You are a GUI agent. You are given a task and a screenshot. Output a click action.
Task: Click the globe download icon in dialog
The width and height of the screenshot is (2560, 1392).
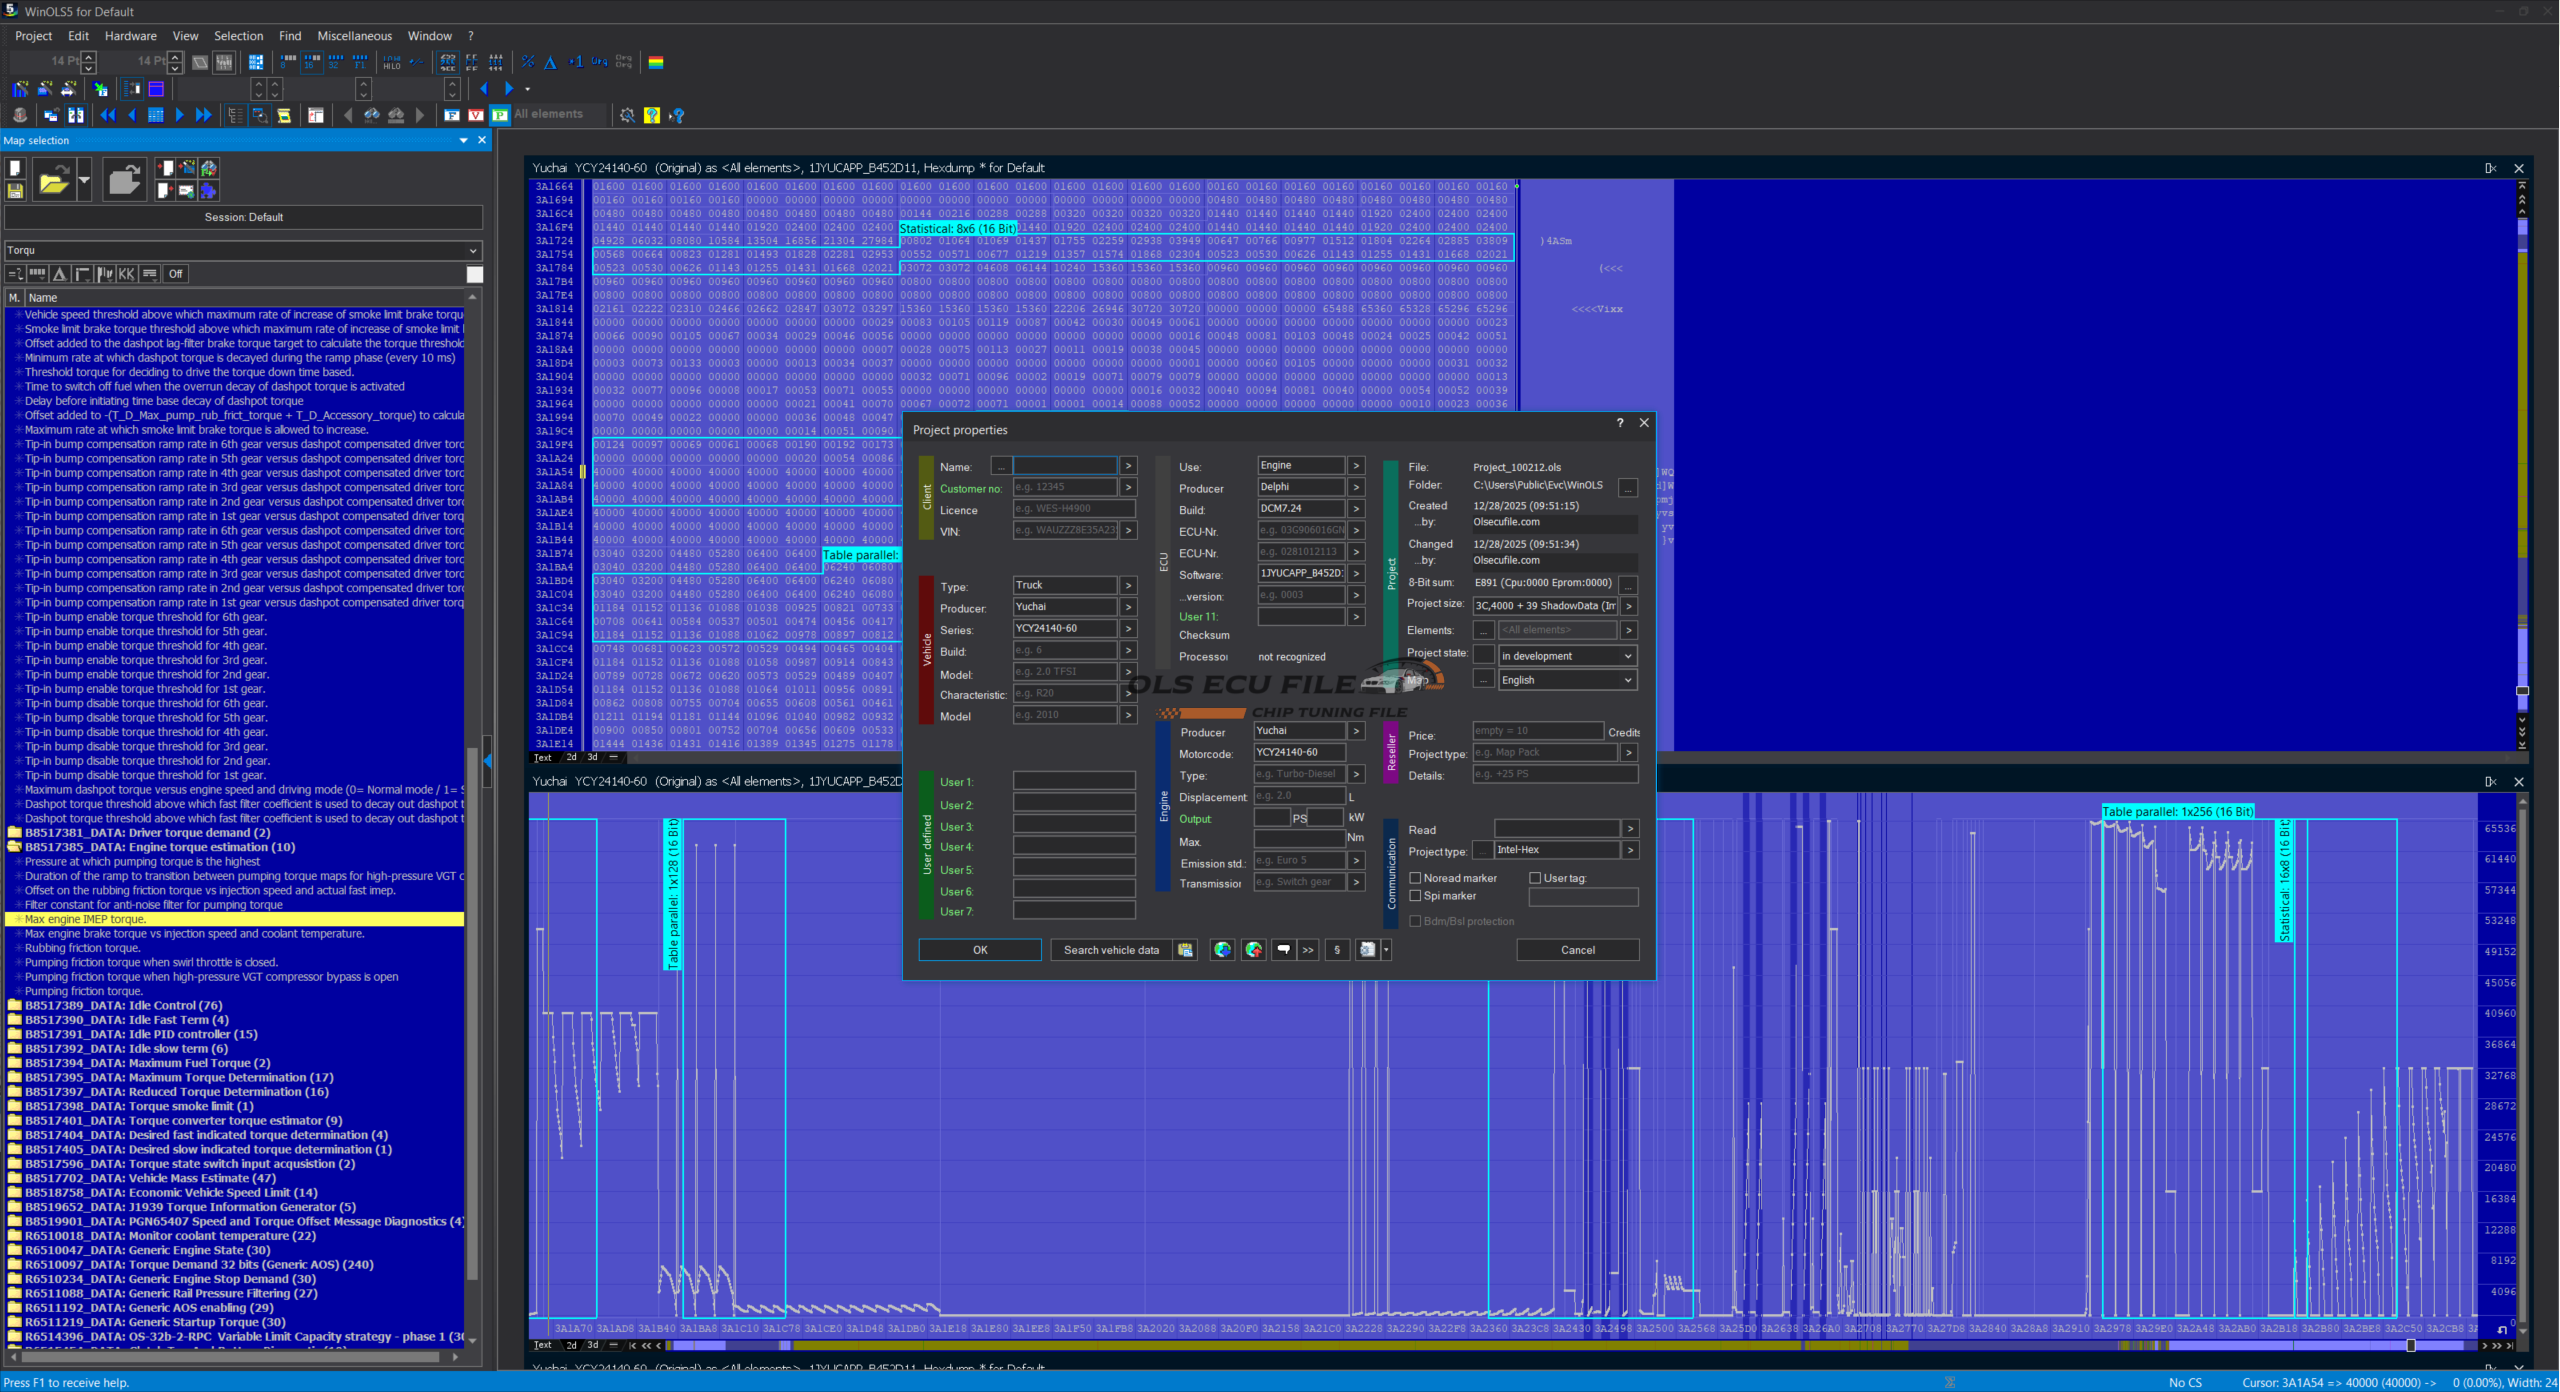1222,950
